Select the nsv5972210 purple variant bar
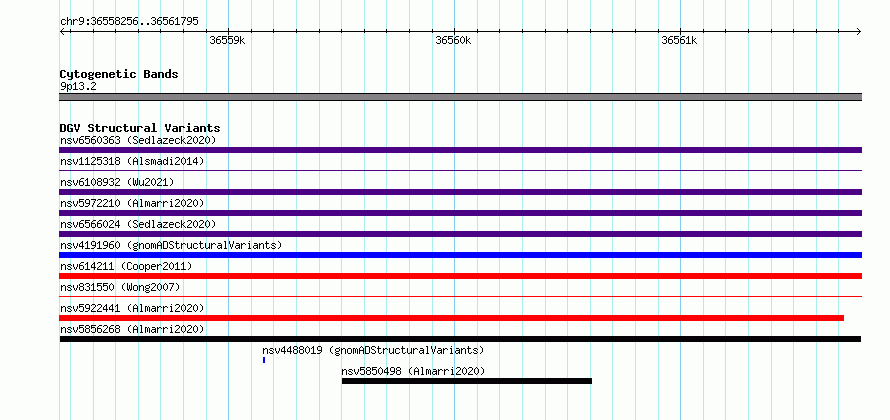This screenshot has height=420, width=890. coord(460,213)
